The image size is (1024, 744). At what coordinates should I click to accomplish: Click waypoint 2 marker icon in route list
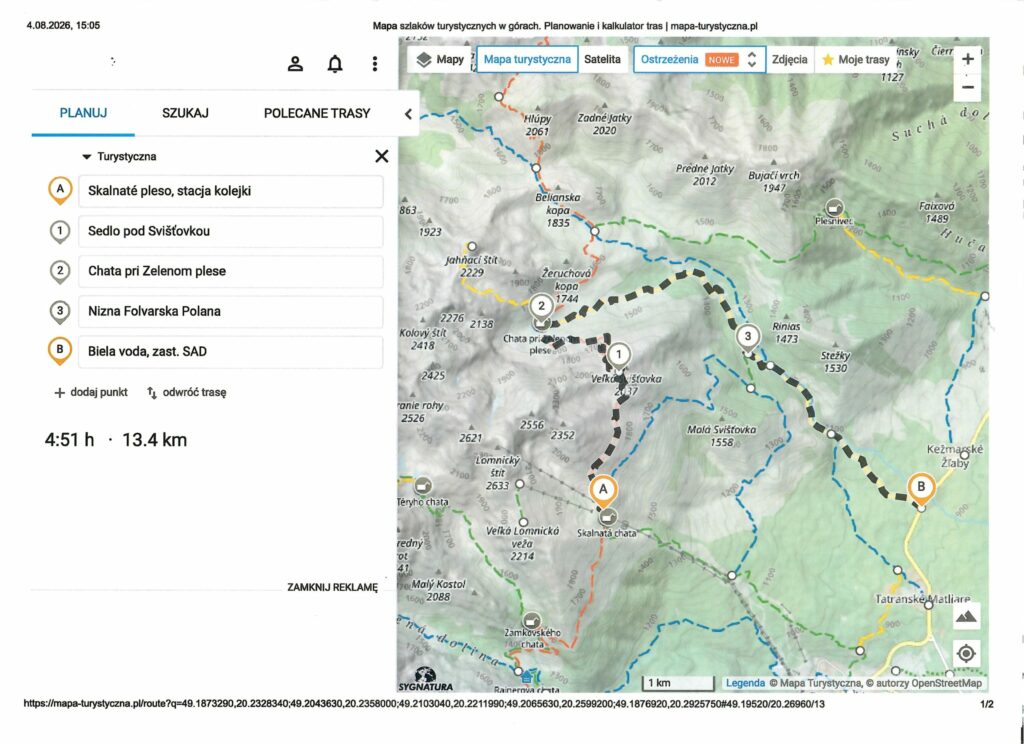[60, 272]
